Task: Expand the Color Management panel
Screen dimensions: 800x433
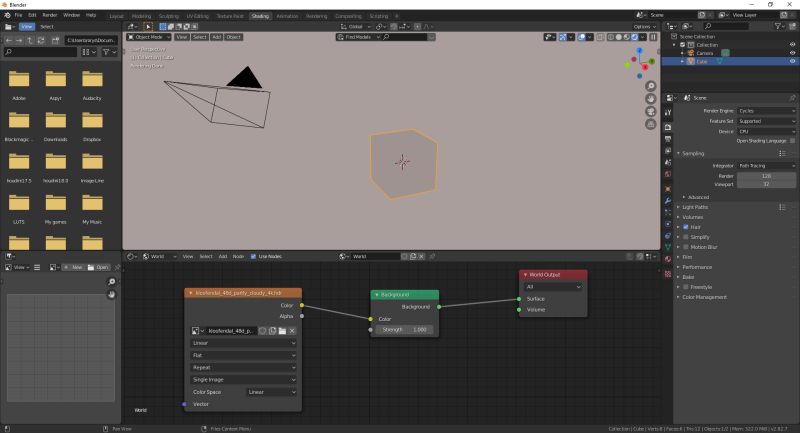Action: [704, 297]
